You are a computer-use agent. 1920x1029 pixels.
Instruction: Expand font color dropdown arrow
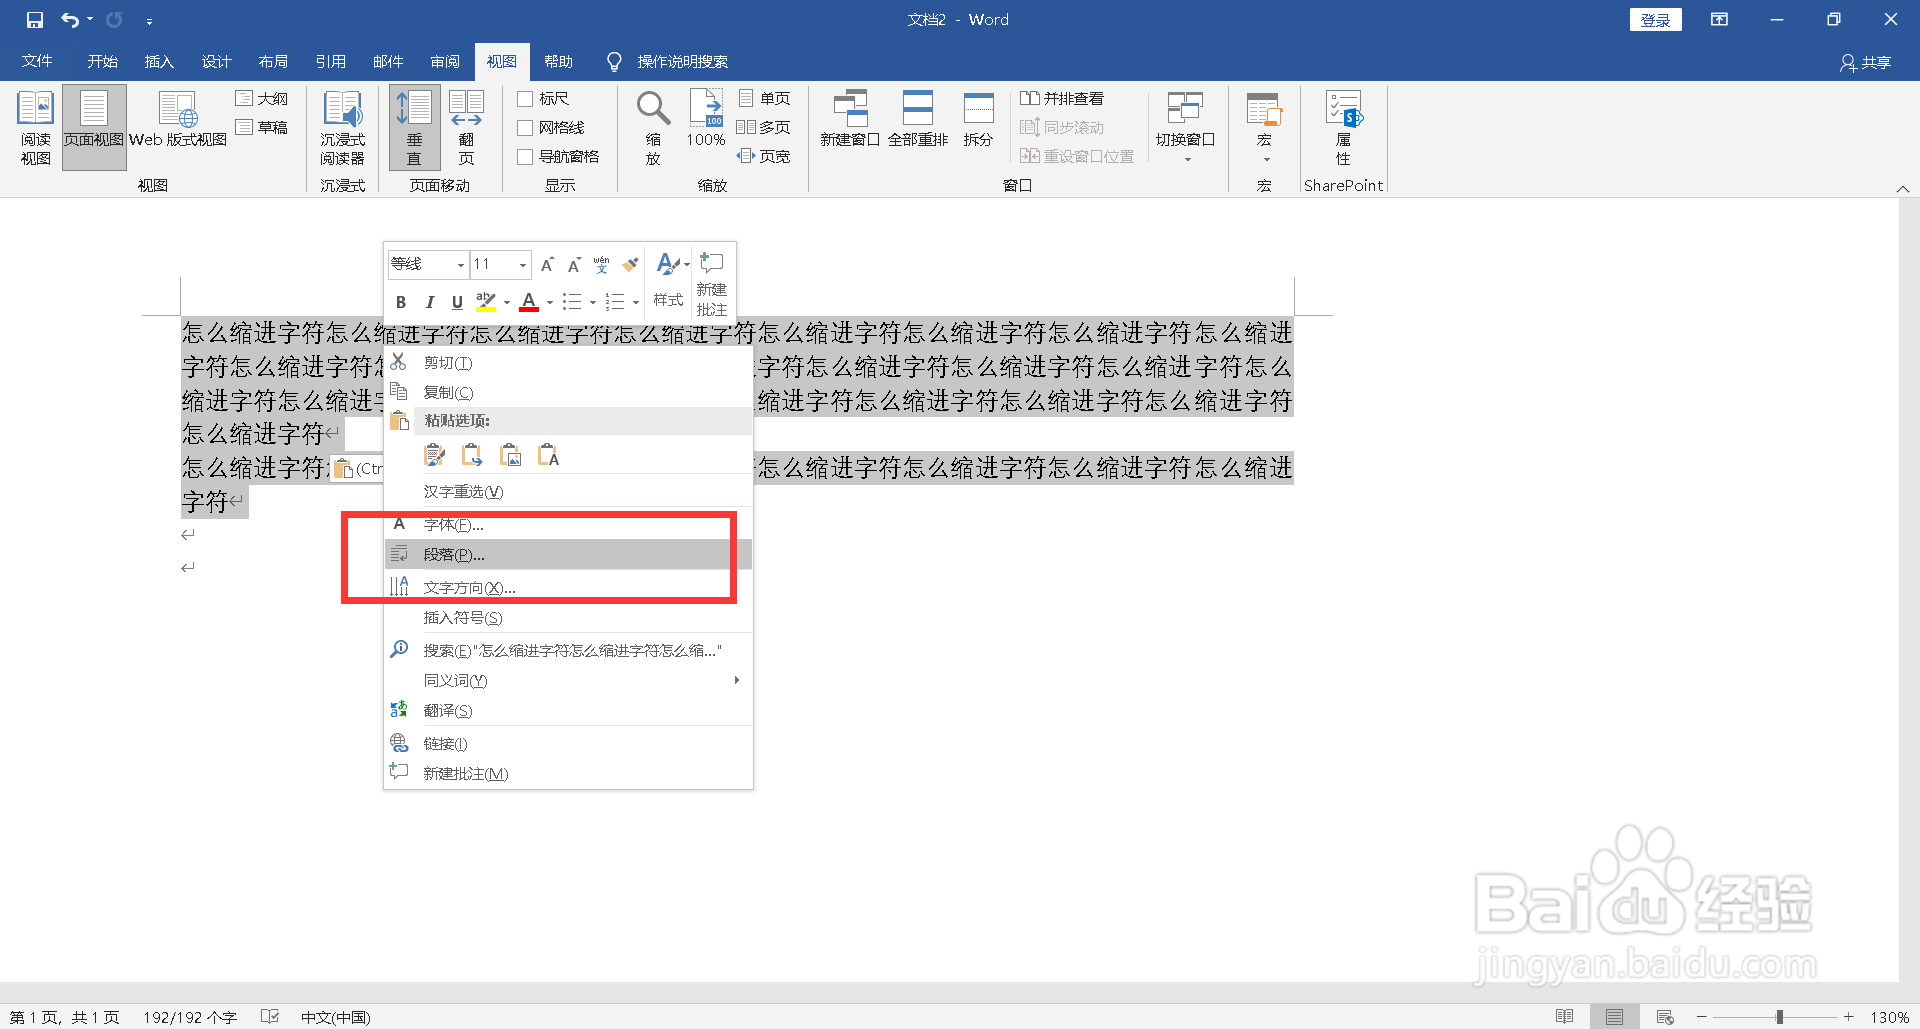(x=550, y=302)
